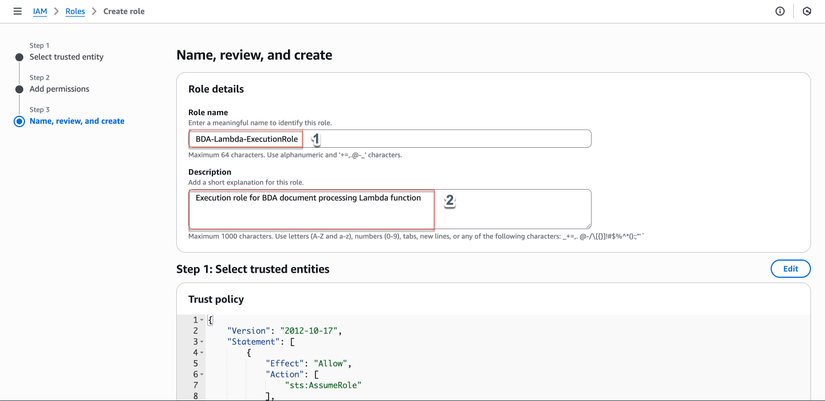This screenshot has width=825, height=401.
Task: Click the Step 3 active step indicator
Action: coord(19,121)
